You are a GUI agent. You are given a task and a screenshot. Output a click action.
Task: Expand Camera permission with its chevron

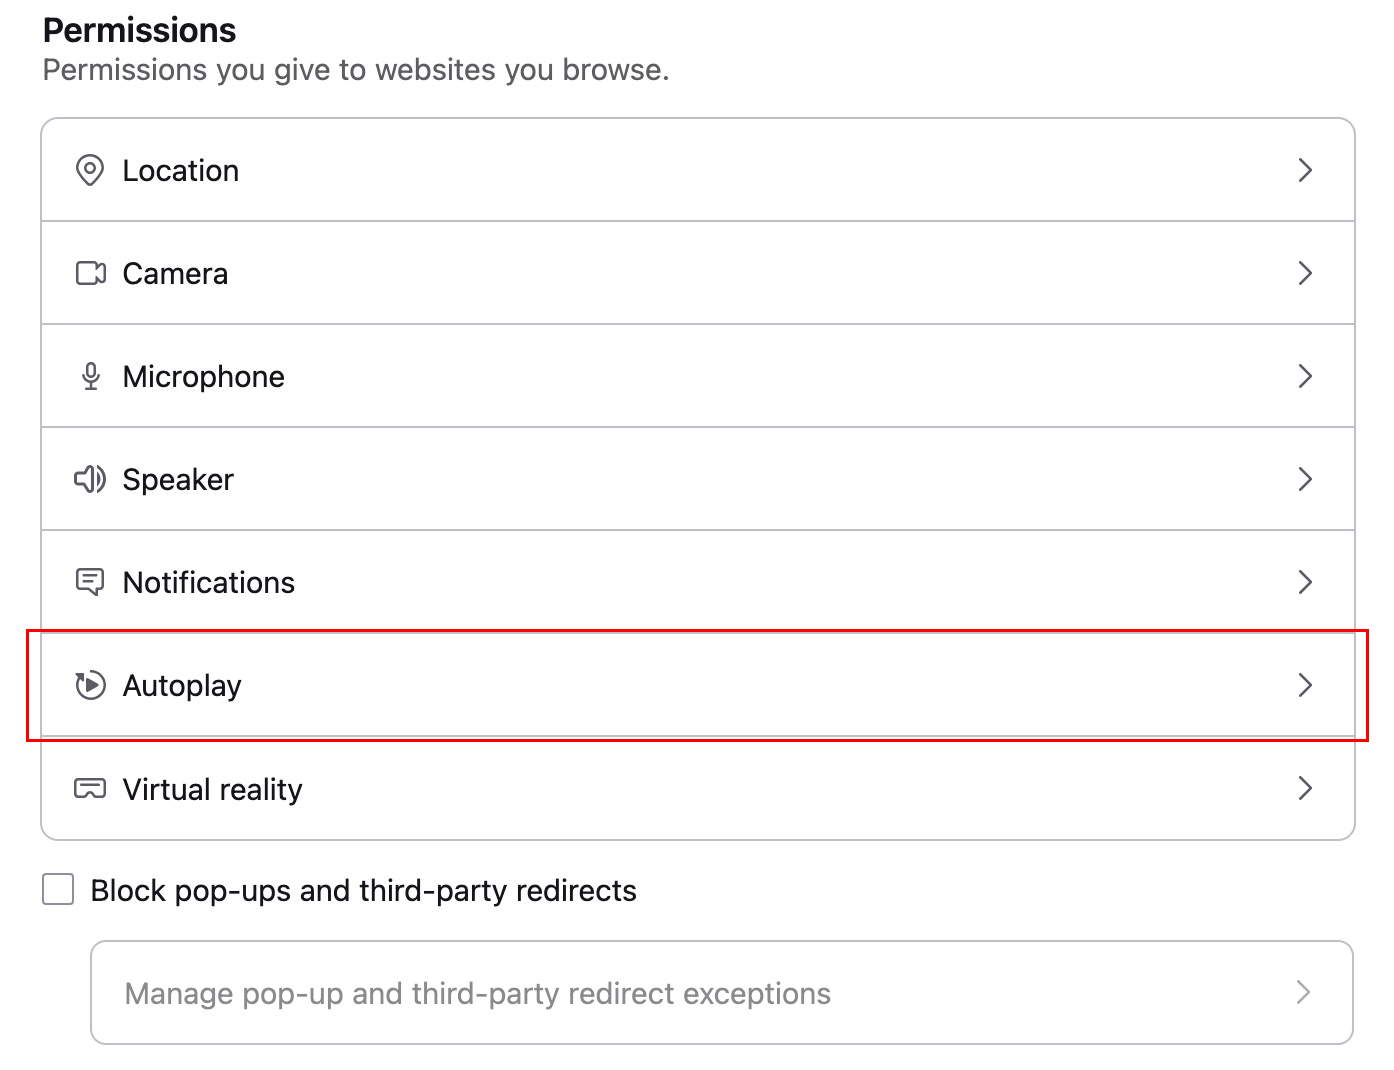1304,273
